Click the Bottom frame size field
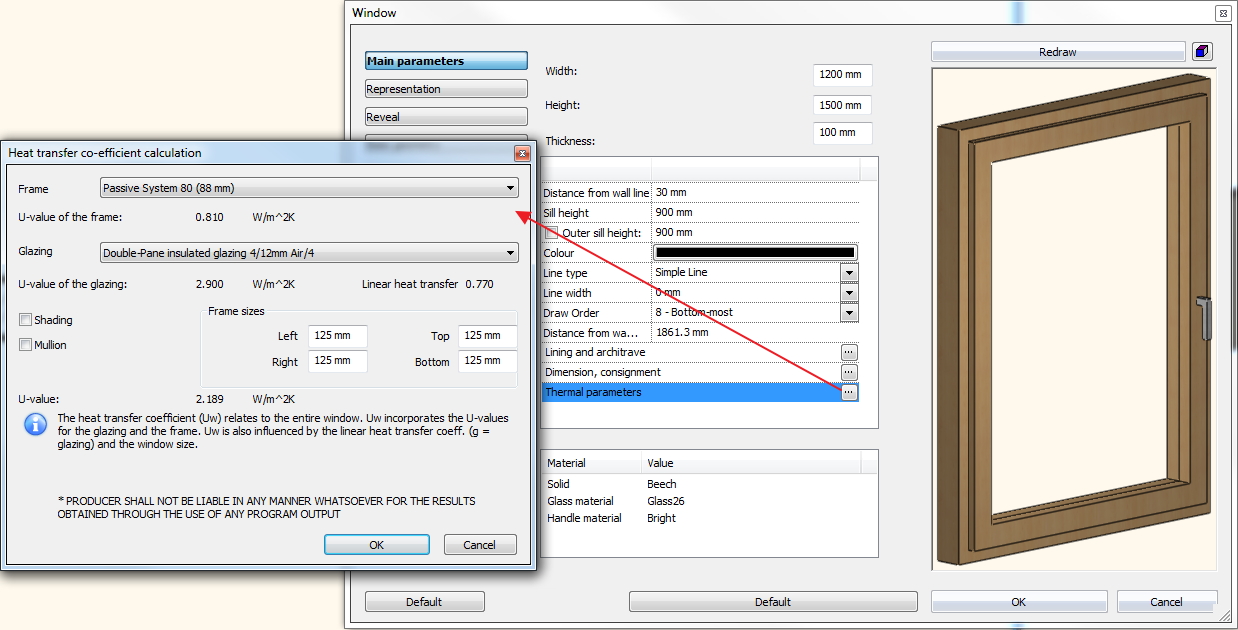Viewport: 1238px width, 630px height. click(487, 361)
